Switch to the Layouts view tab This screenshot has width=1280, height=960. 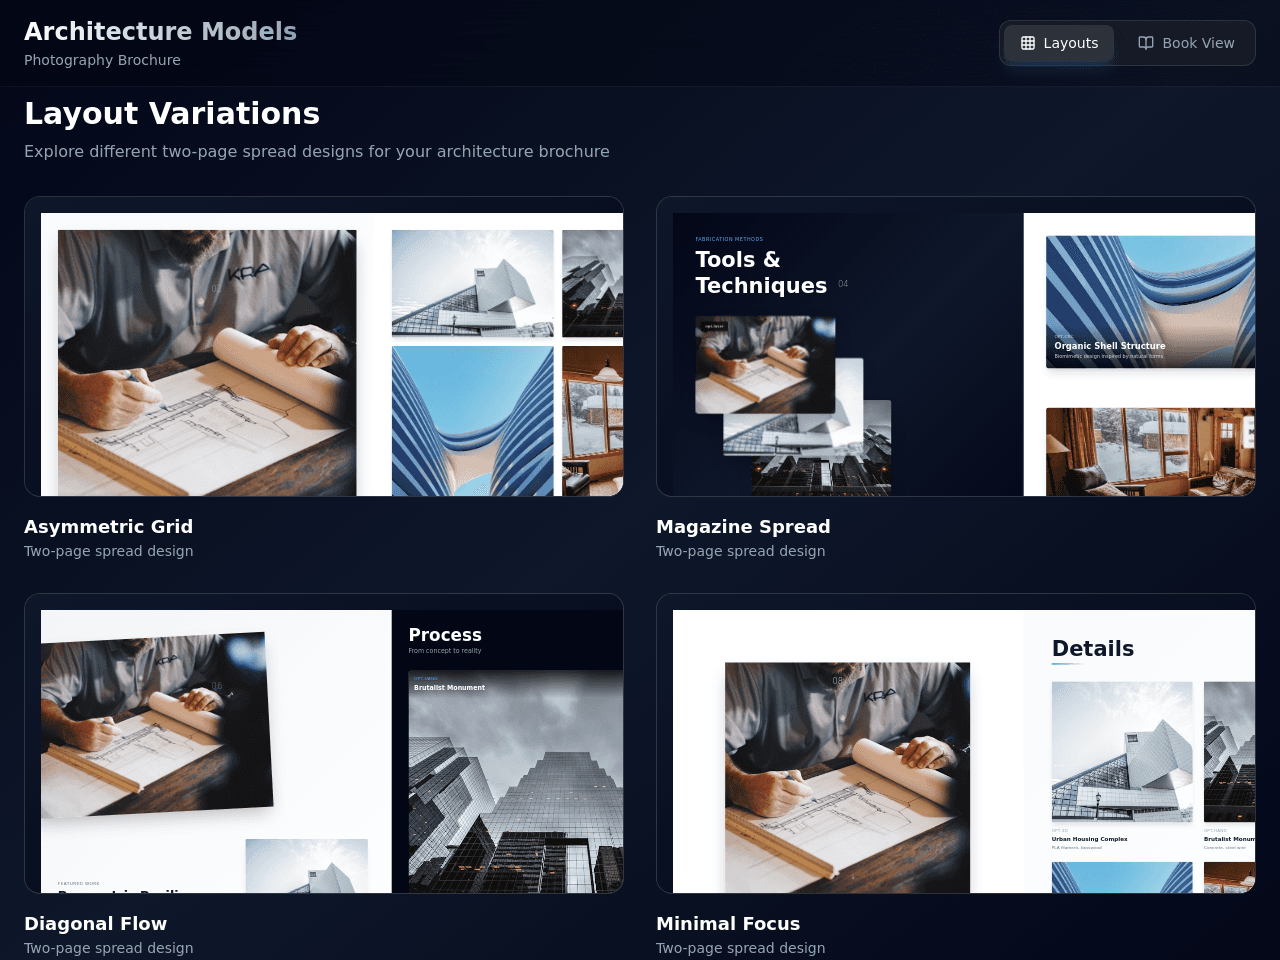point(1059,43)
